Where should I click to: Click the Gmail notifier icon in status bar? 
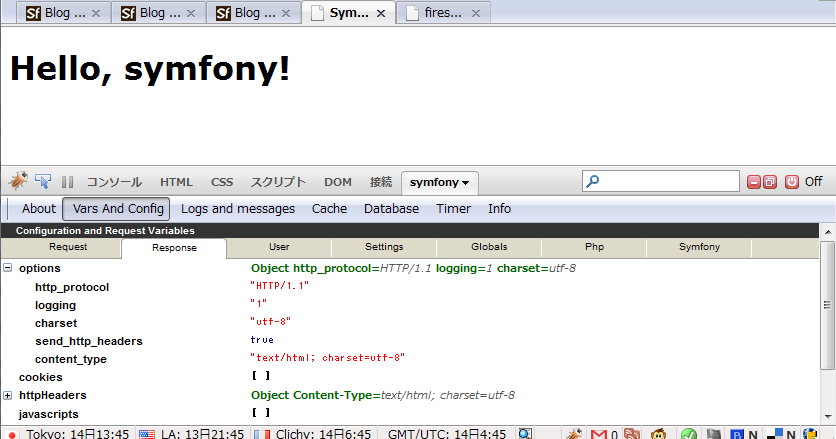(x=600, y=434)
